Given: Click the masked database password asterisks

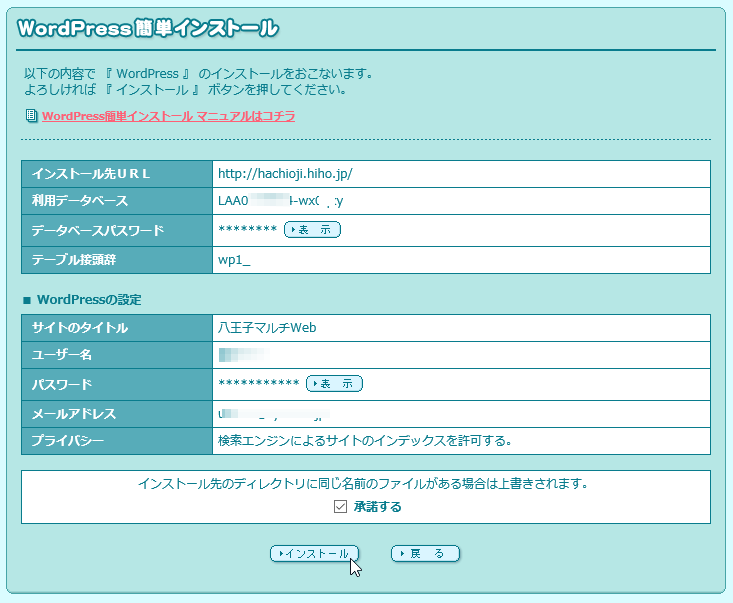Looking at the screenshot, I should pos(248,230).
